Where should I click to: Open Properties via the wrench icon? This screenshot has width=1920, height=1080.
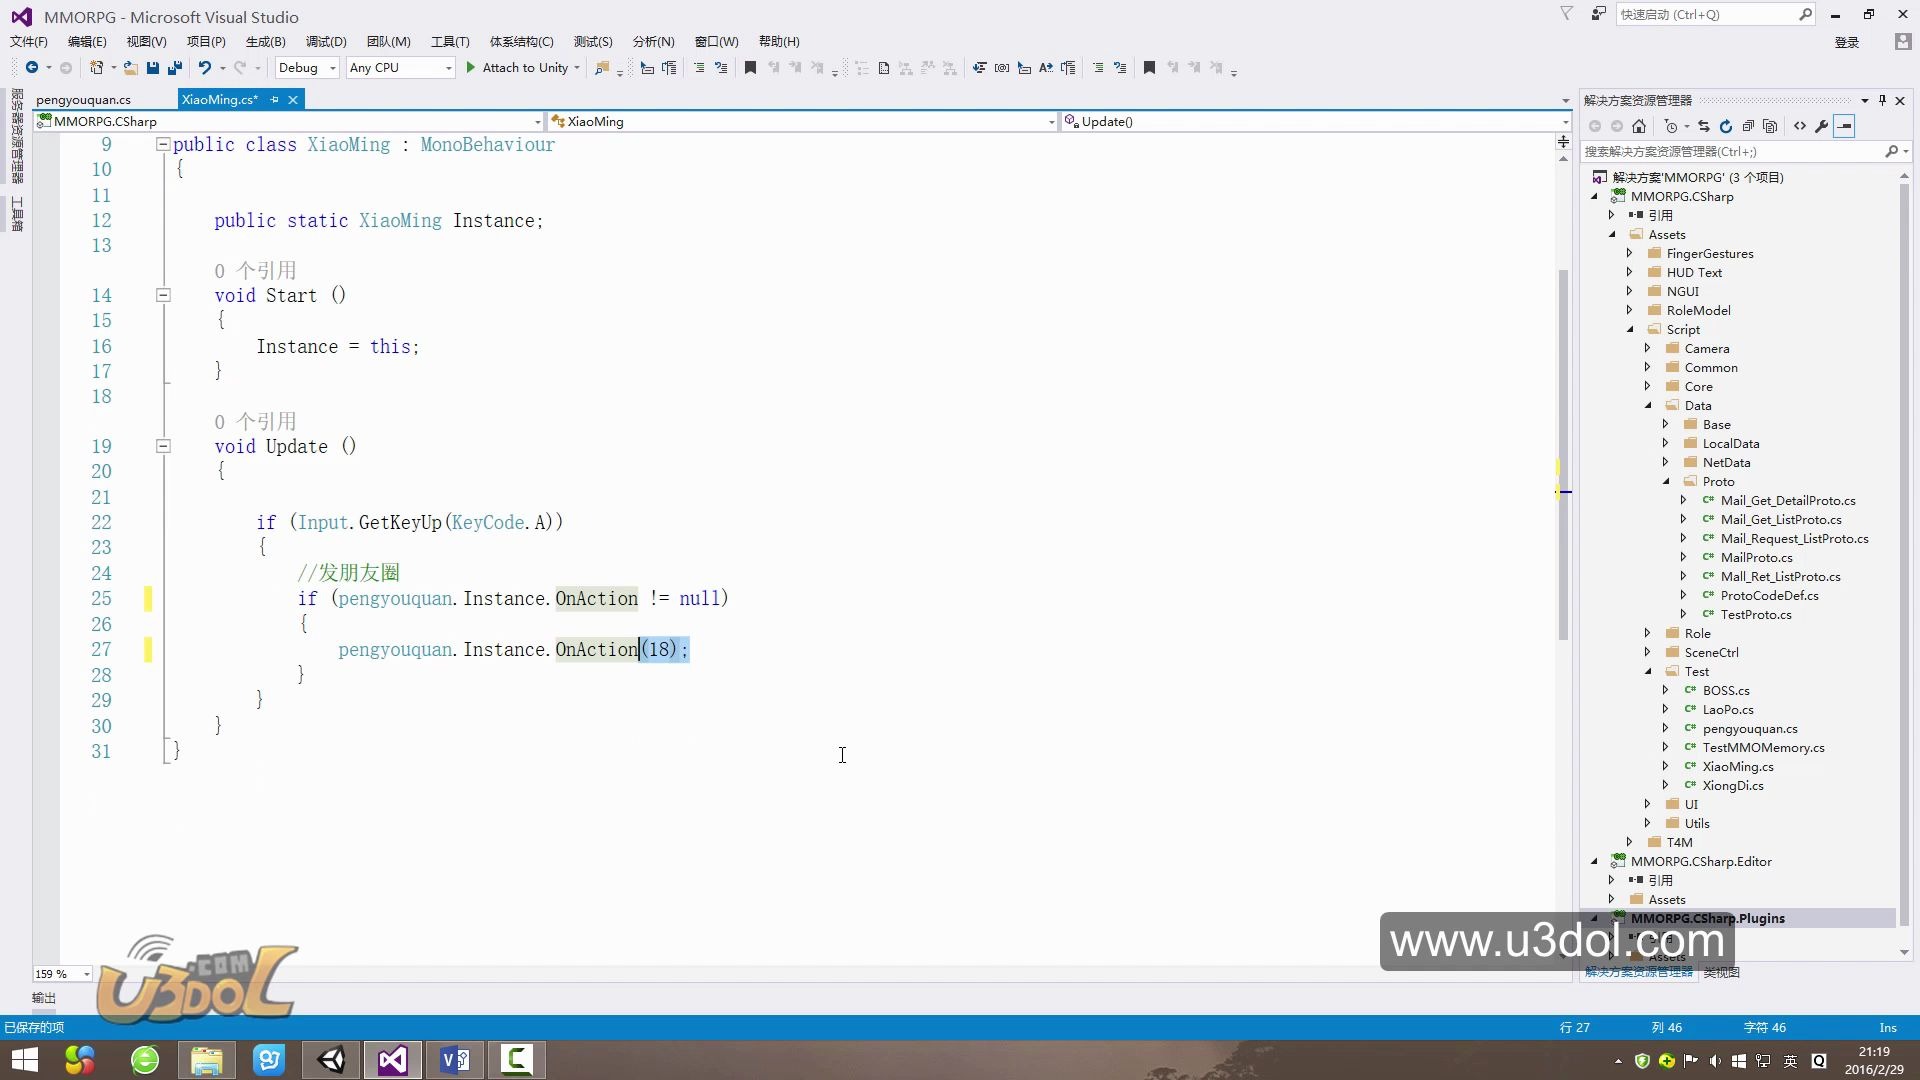coord(1822,126)
